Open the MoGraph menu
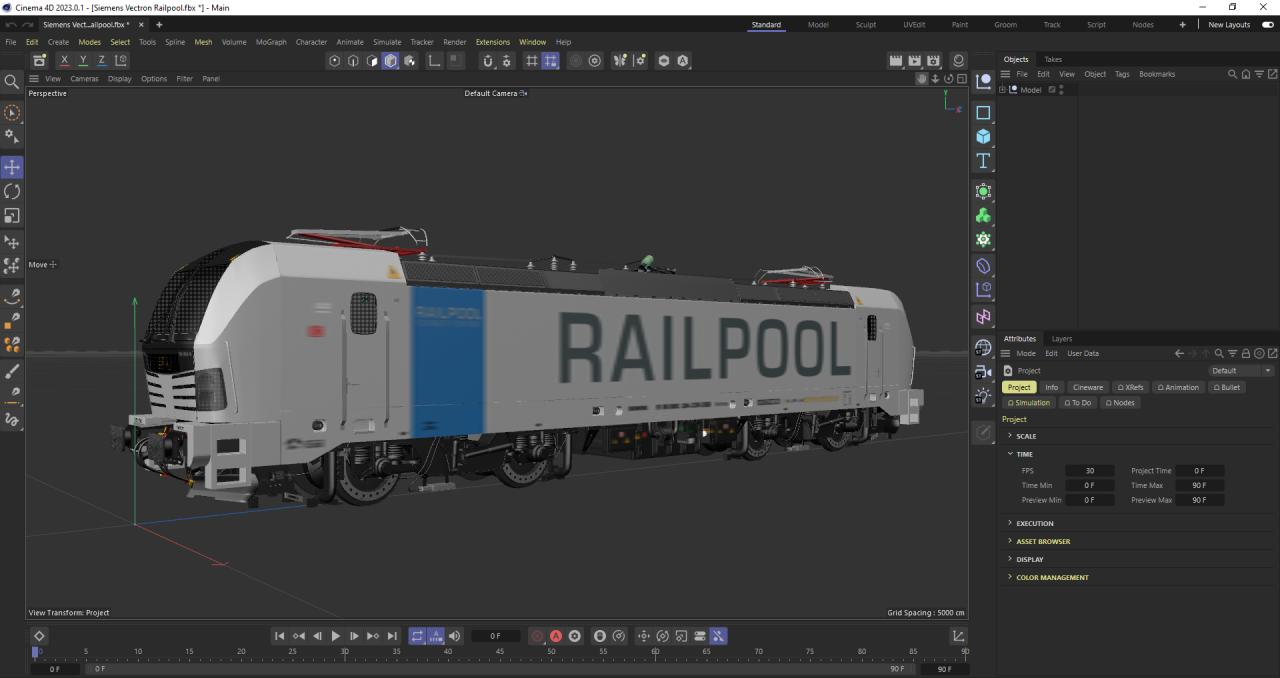 [270, 42]
